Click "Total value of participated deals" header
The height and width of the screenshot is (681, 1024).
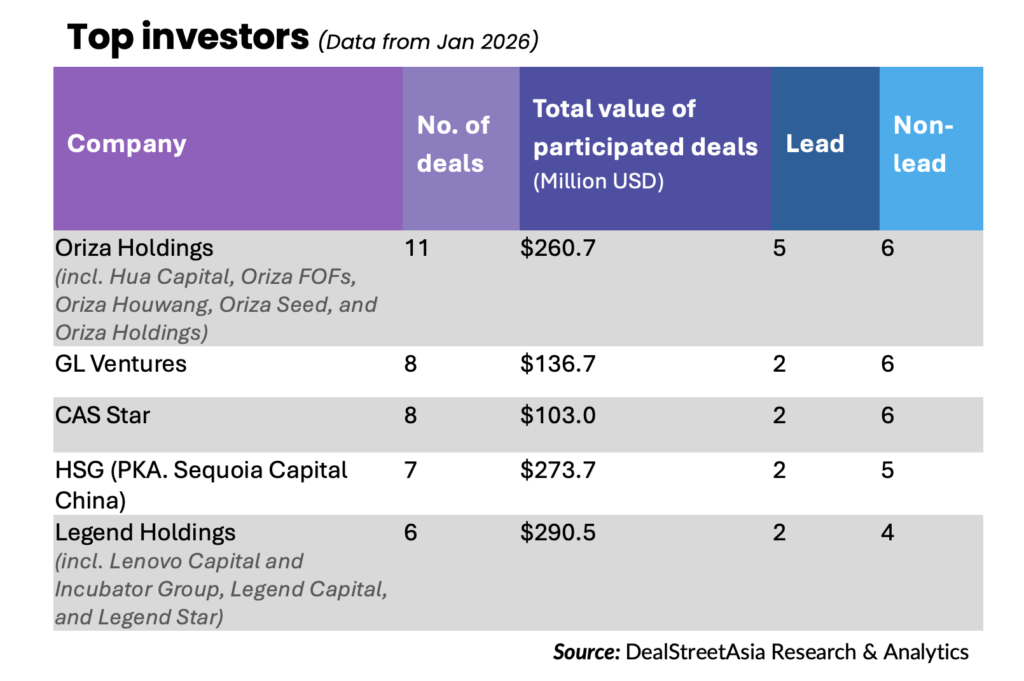[645, 128]
